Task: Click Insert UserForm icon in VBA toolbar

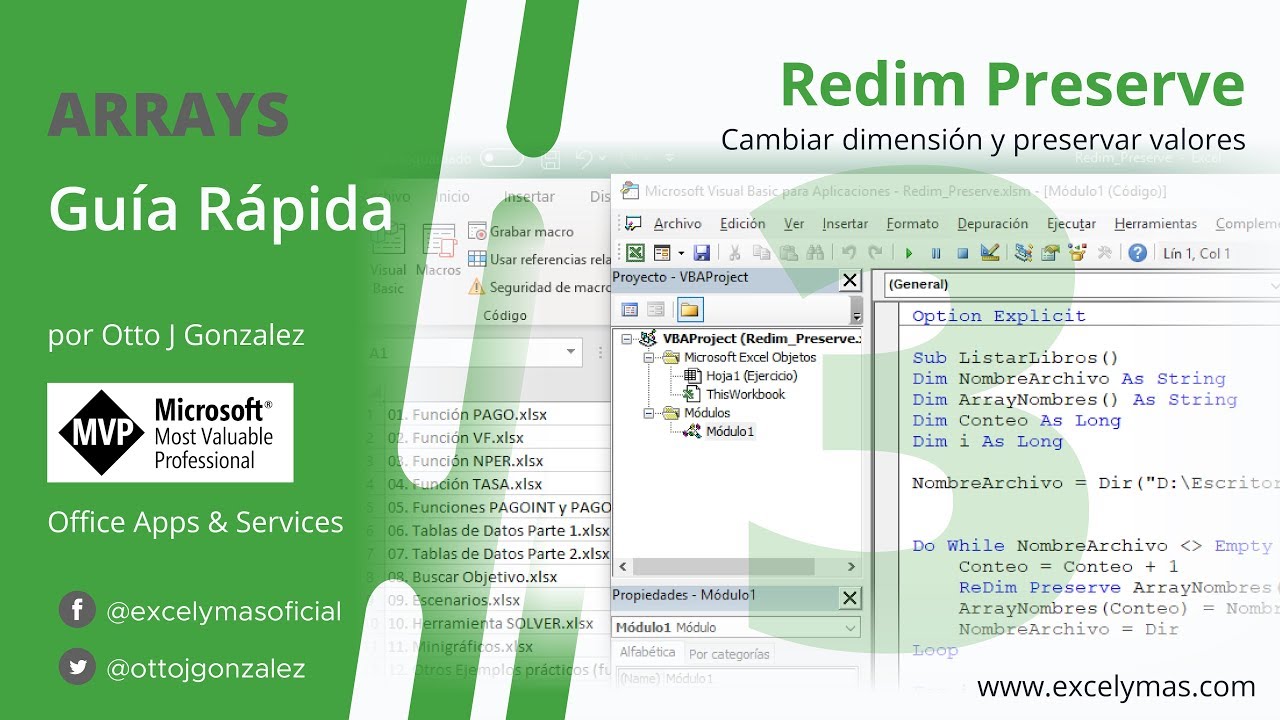Action: pos(662,253)
